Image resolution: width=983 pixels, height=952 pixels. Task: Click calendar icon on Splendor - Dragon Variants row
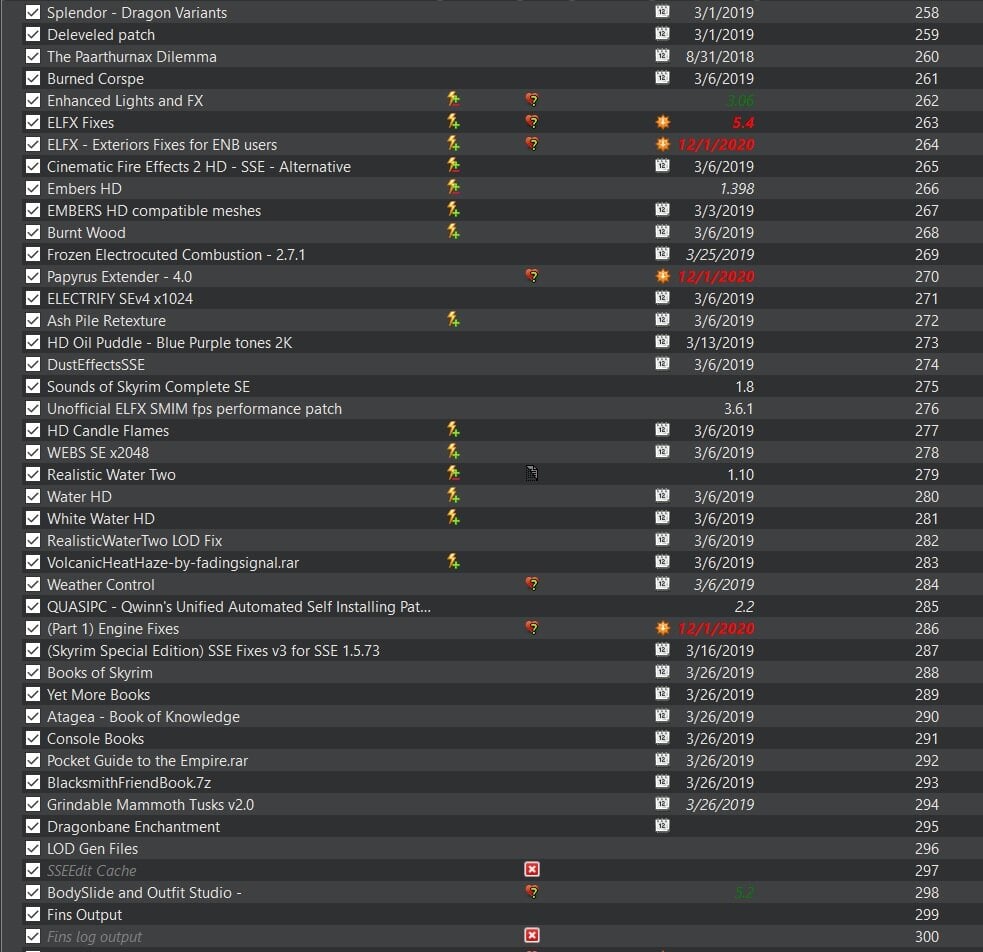click(662, 11)
